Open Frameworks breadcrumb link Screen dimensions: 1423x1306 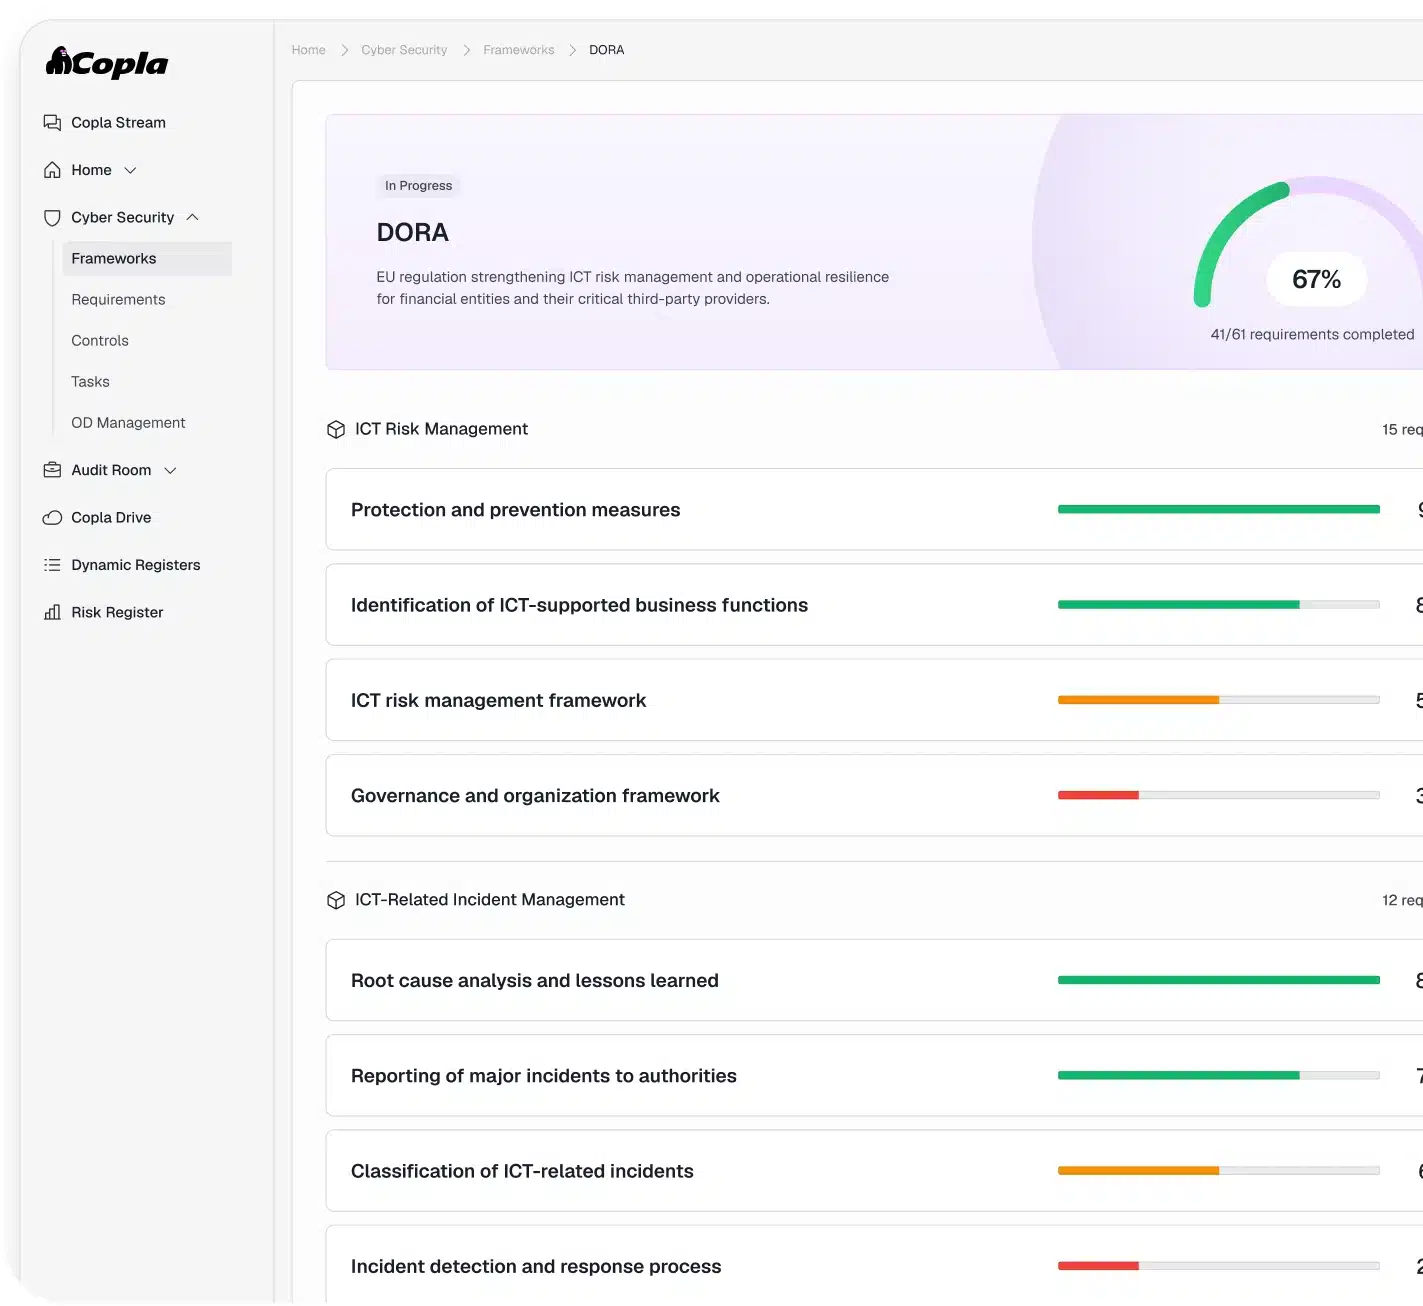tap(518, 50)
